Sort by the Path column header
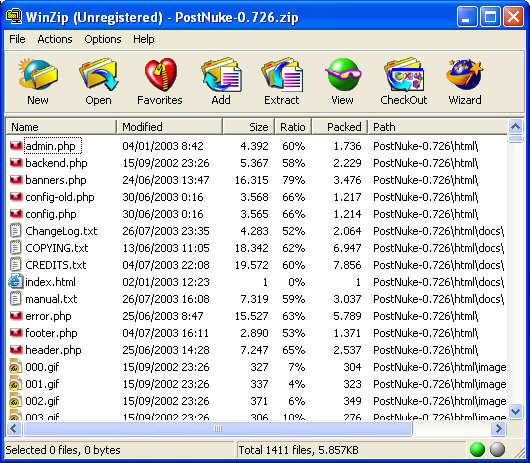The height and width of the screenshot is (463, 530). tap(437, 127)
